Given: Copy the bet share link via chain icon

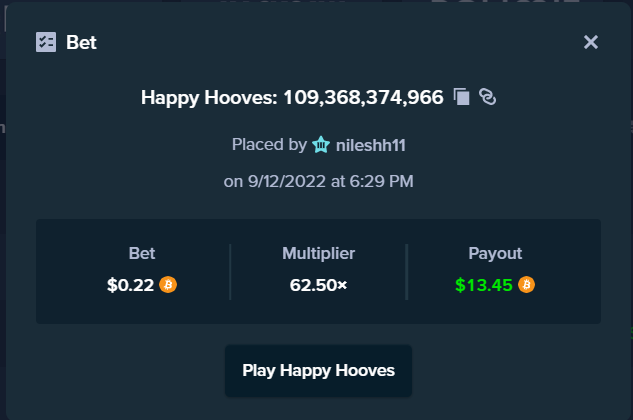Looking at the screenshot, I should click(x=487, y=97).
